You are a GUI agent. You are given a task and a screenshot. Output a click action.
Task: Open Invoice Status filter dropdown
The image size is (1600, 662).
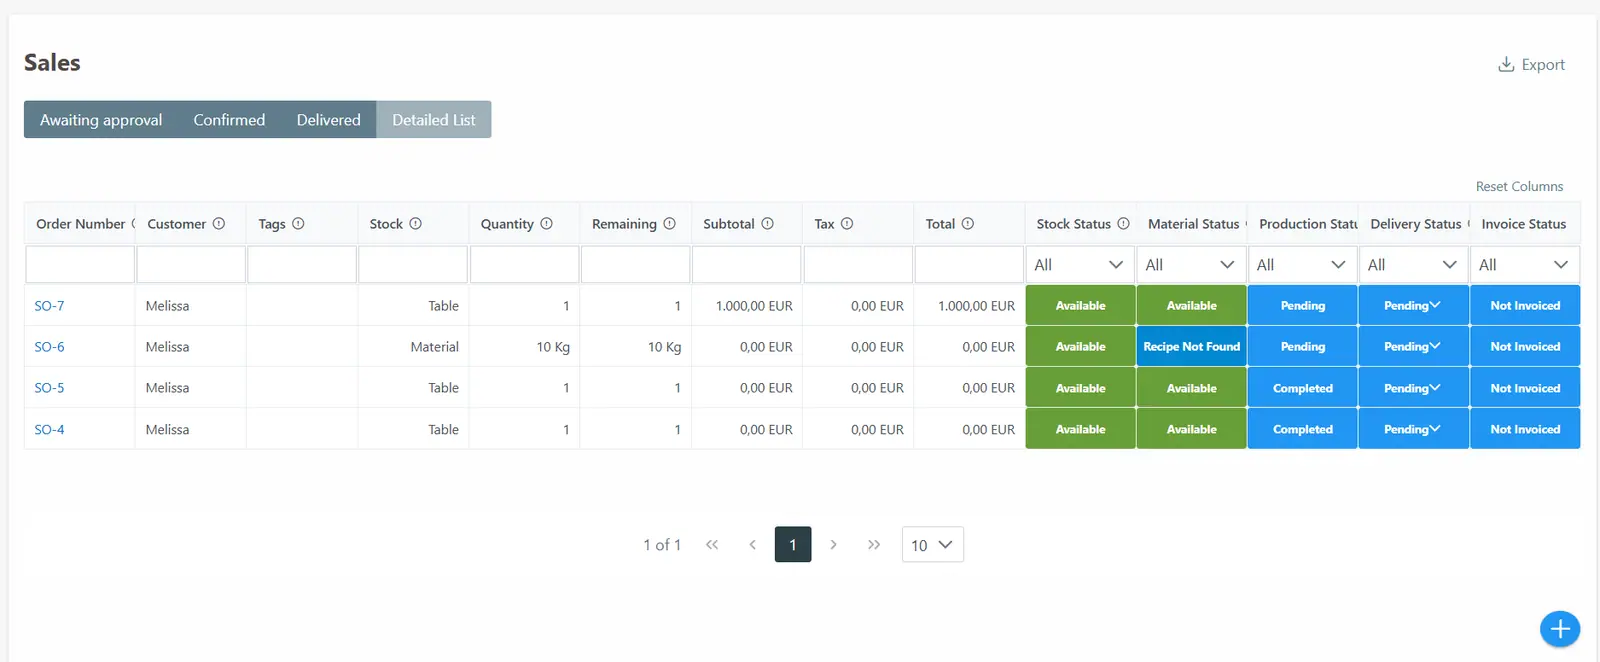coord(1525,265)
